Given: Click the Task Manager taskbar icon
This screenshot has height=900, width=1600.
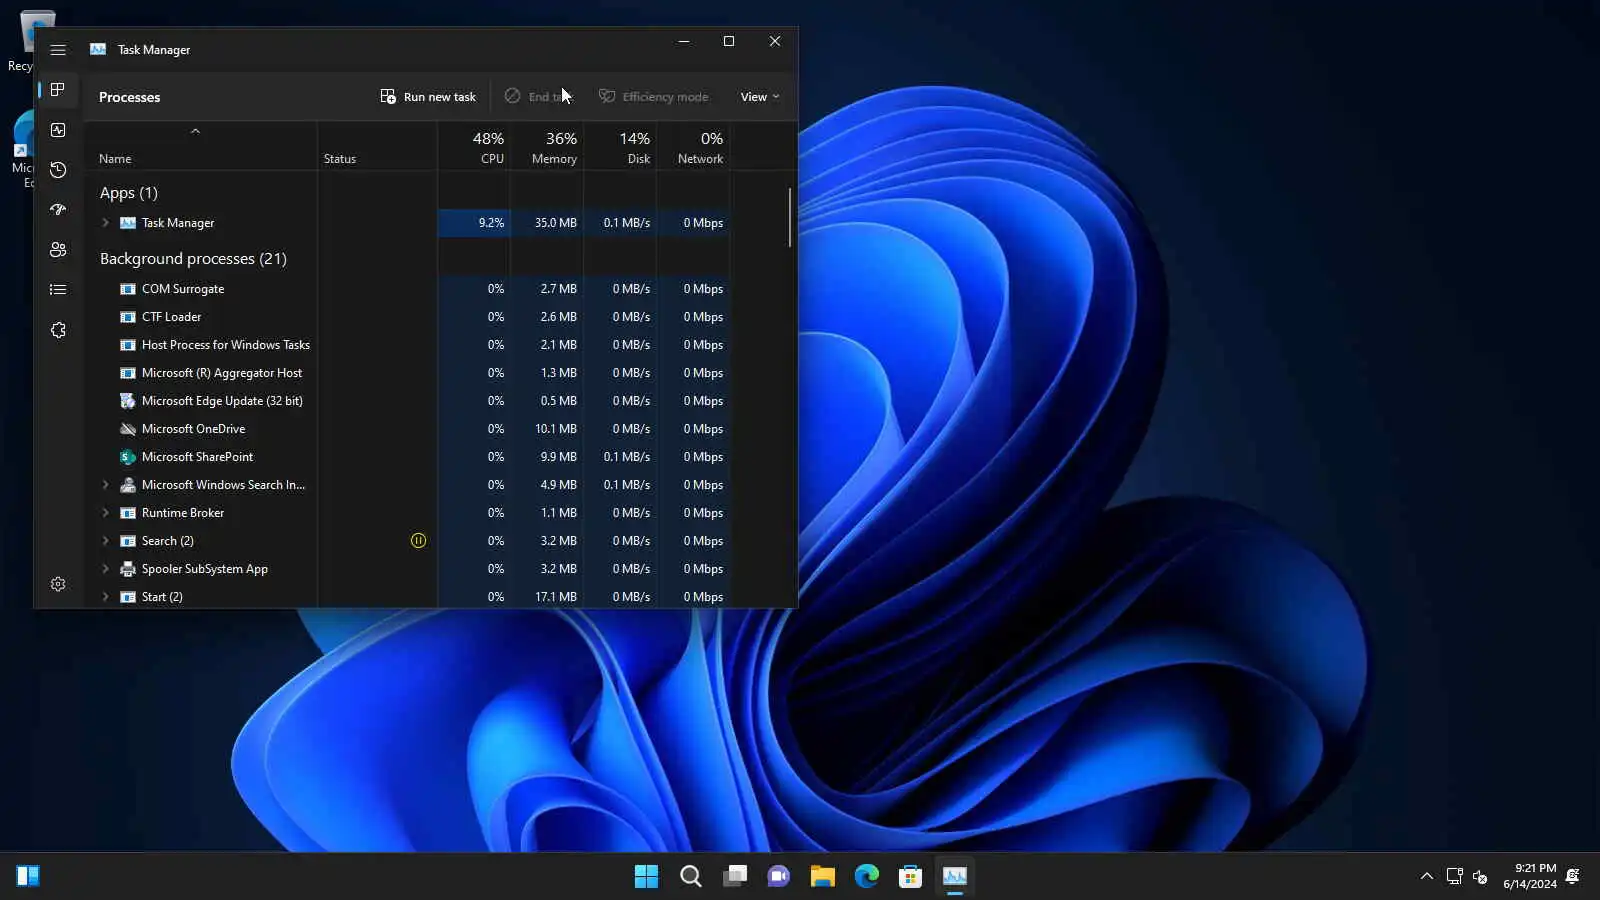Looking at the screenshot, I should coord(954,877).
